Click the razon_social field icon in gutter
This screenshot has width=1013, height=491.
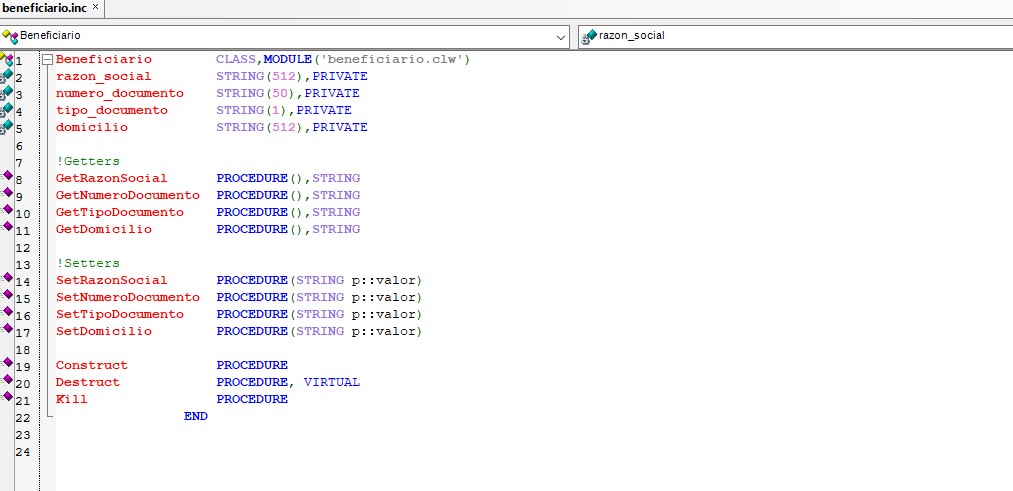(x=7, y=76)
